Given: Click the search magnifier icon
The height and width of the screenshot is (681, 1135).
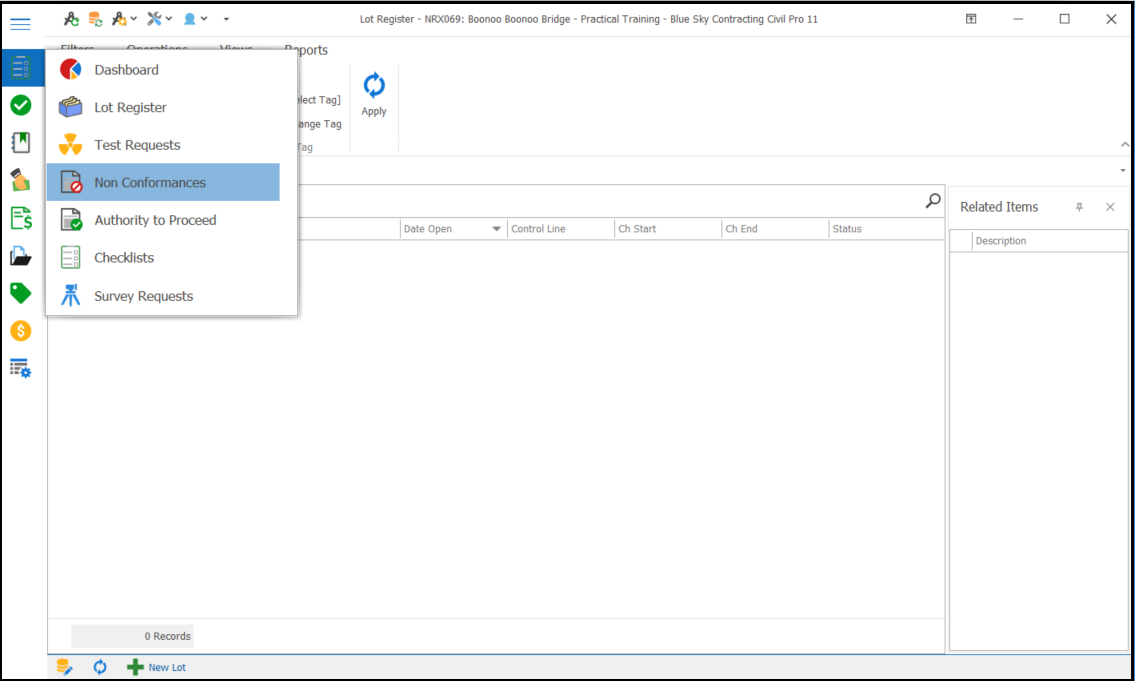Looking at the screenshot, I should pos(932,201).
